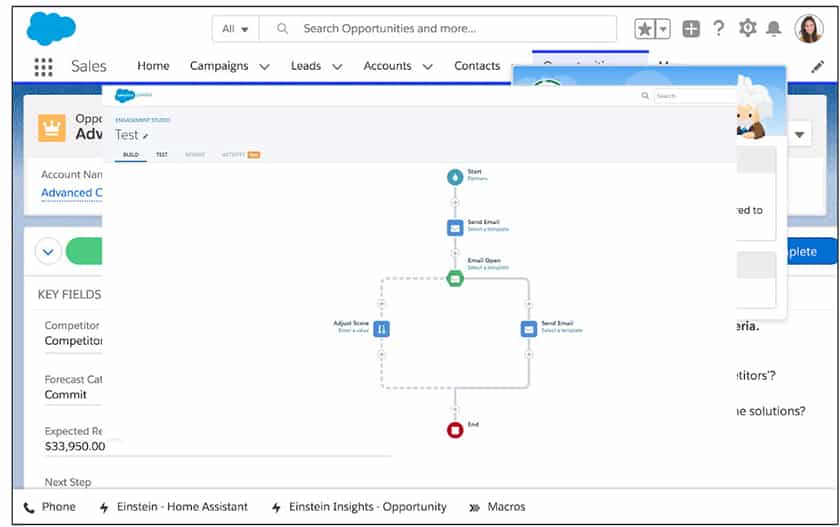Viewport: 840px width, 527px height.
Task: Click Select a template under Email Open
Action: 488,267
